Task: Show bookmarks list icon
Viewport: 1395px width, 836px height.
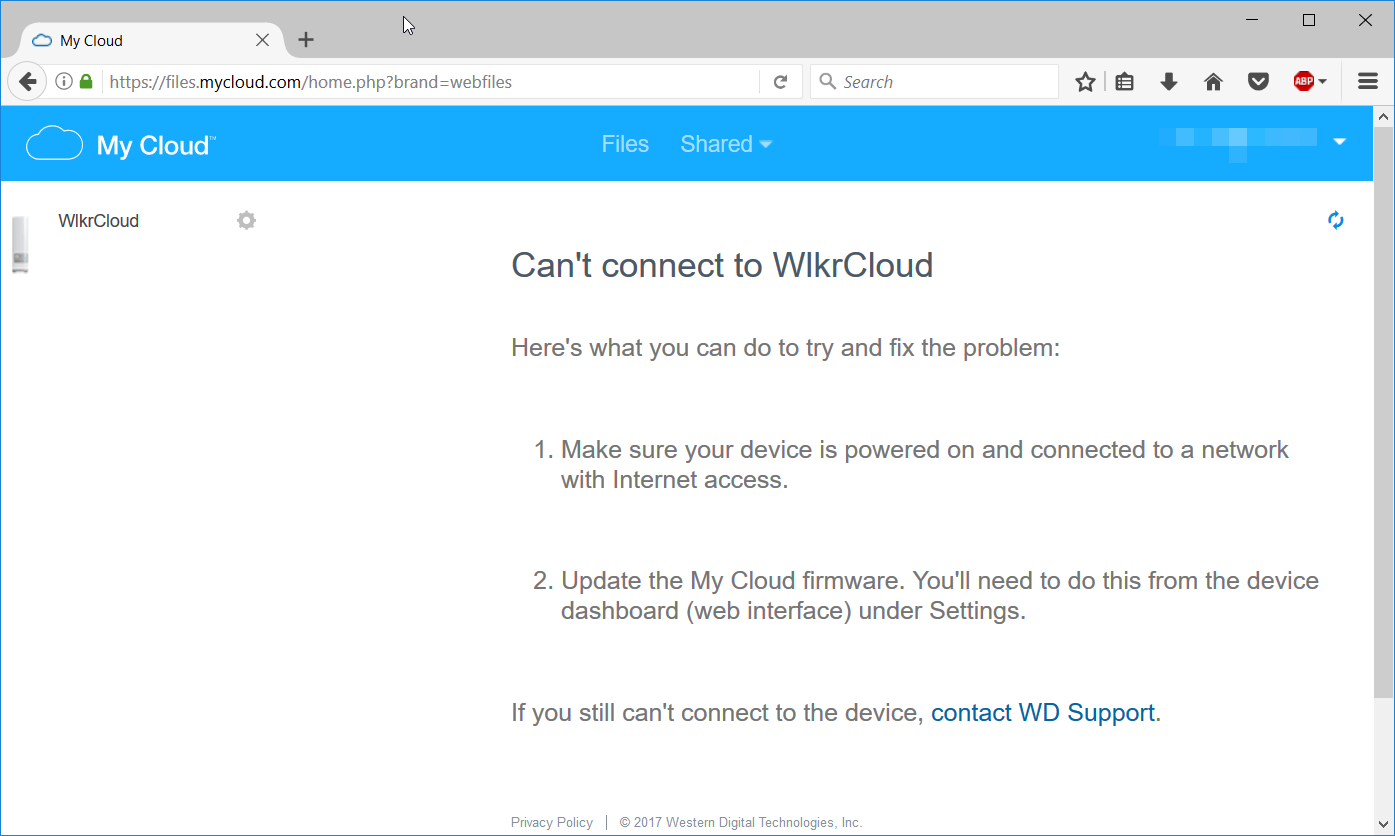Action: pos(1125,82)
